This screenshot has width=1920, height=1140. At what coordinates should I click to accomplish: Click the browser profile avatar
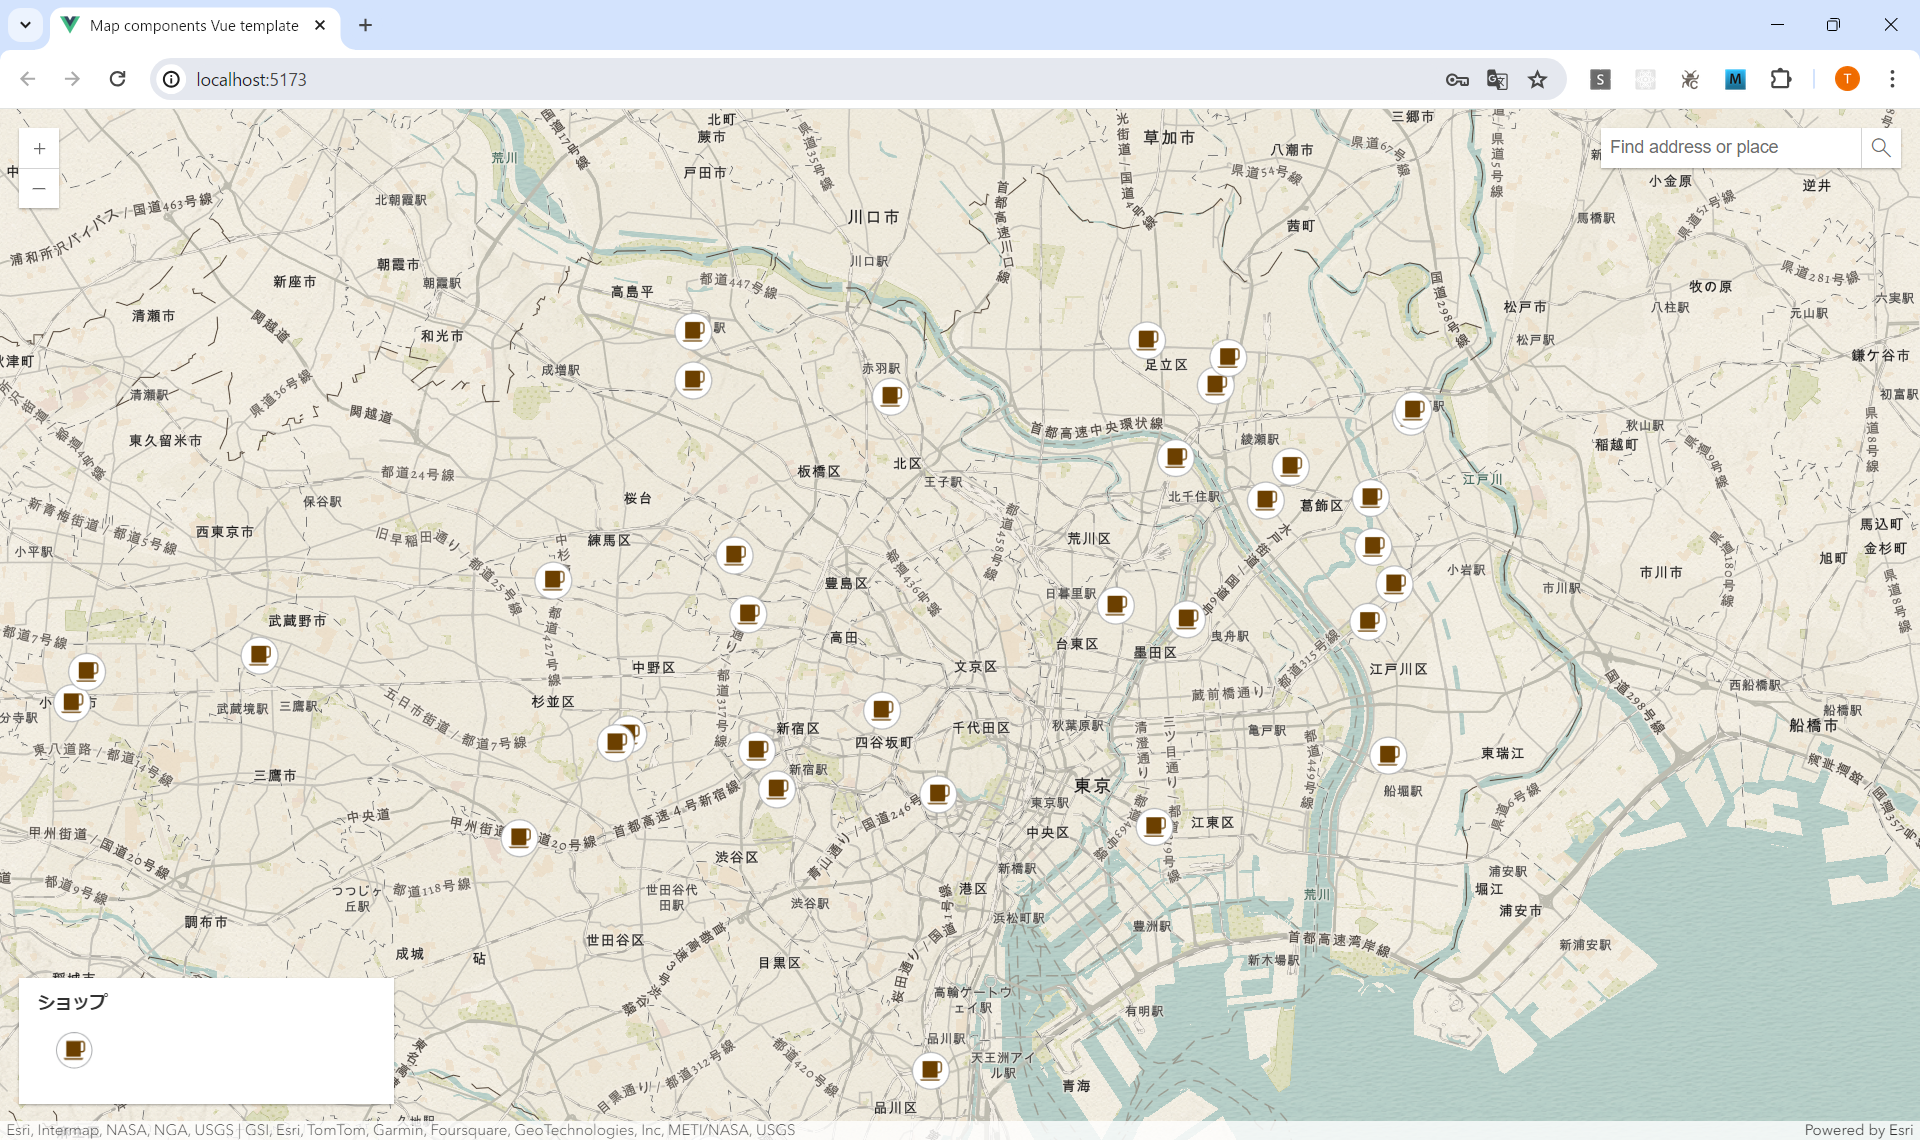(x=1846, y=79)
